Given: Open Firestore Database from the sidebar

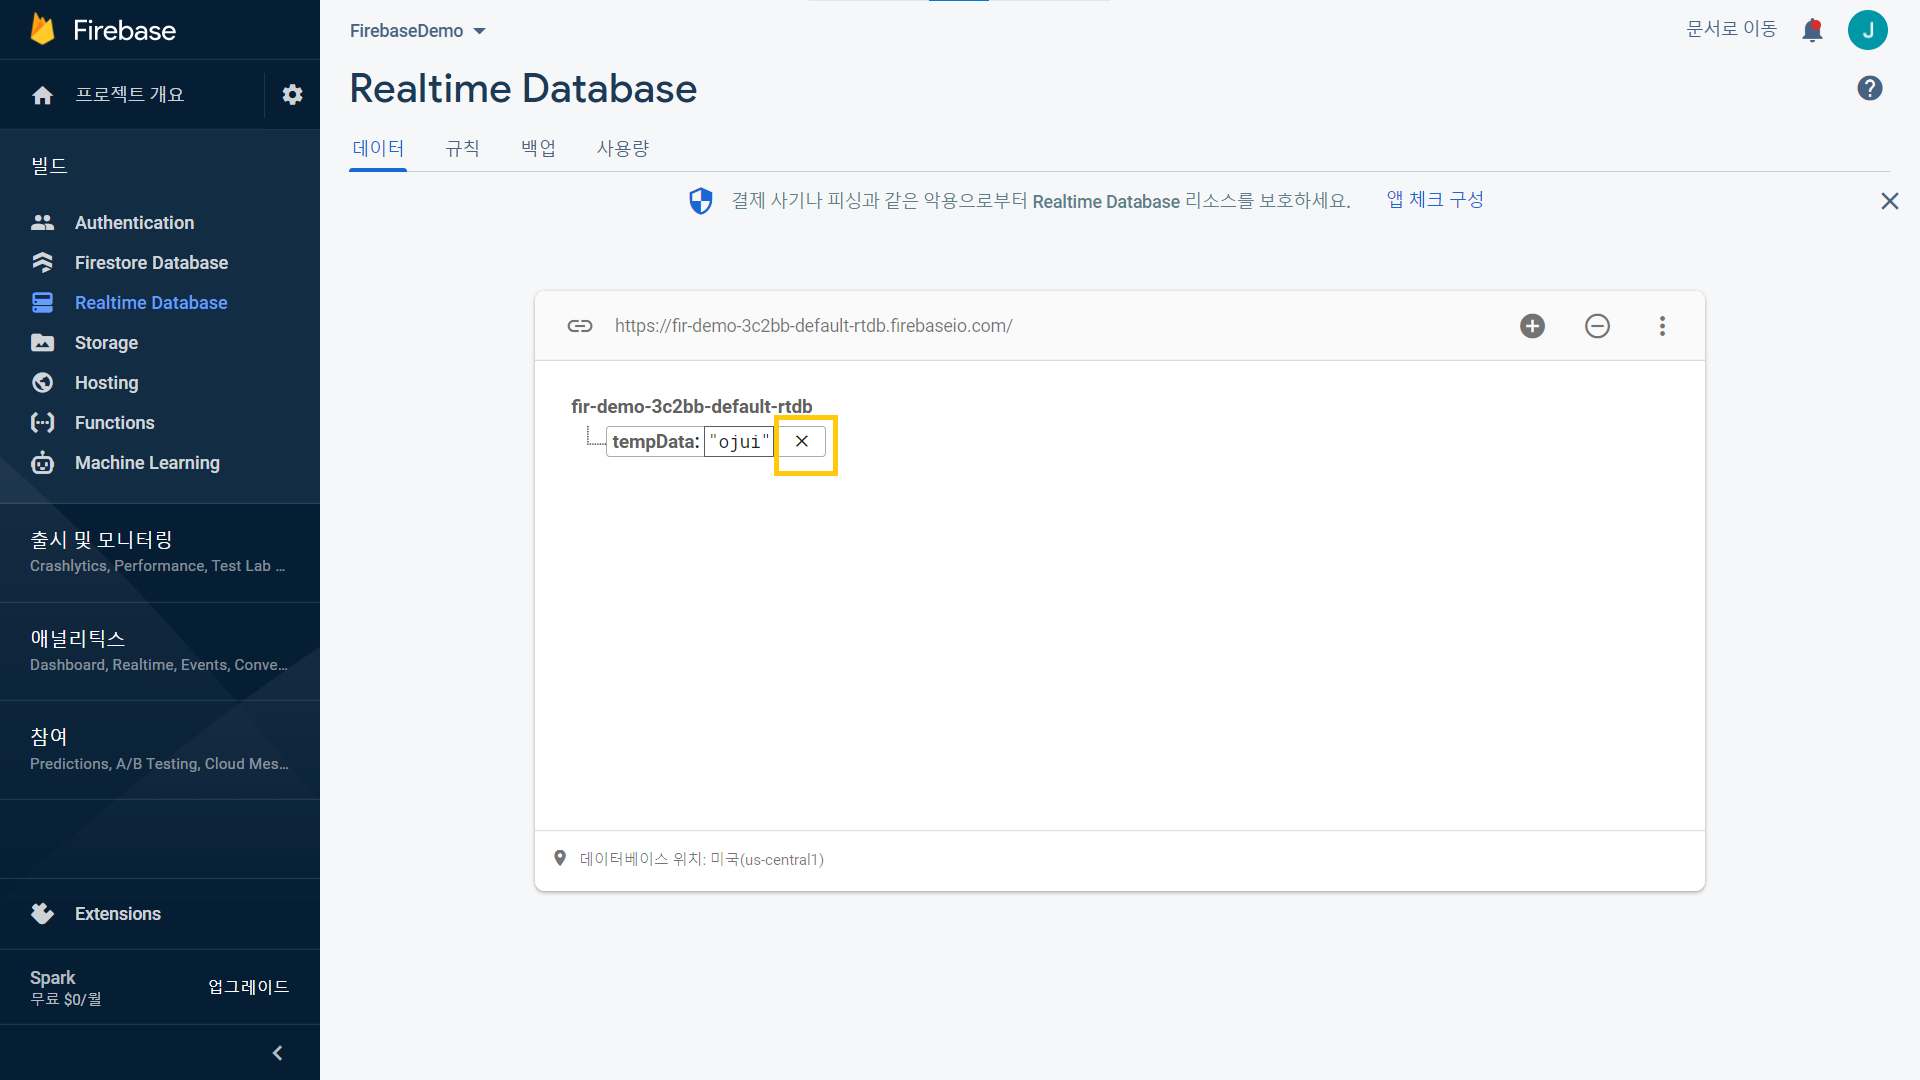Looking at the screenshot, I should [151, 263].
